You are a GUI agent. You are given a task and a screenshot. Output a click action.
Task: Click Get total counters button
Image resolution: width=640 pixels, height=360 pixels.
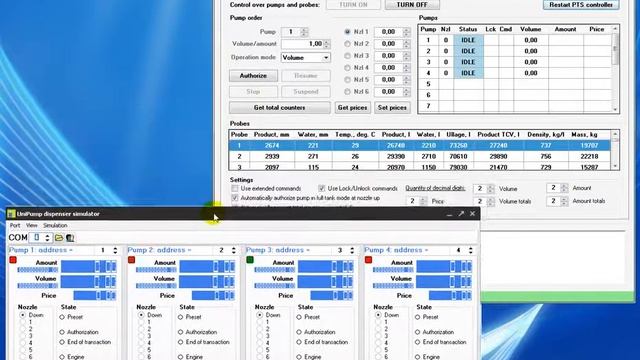pos(280,108)
